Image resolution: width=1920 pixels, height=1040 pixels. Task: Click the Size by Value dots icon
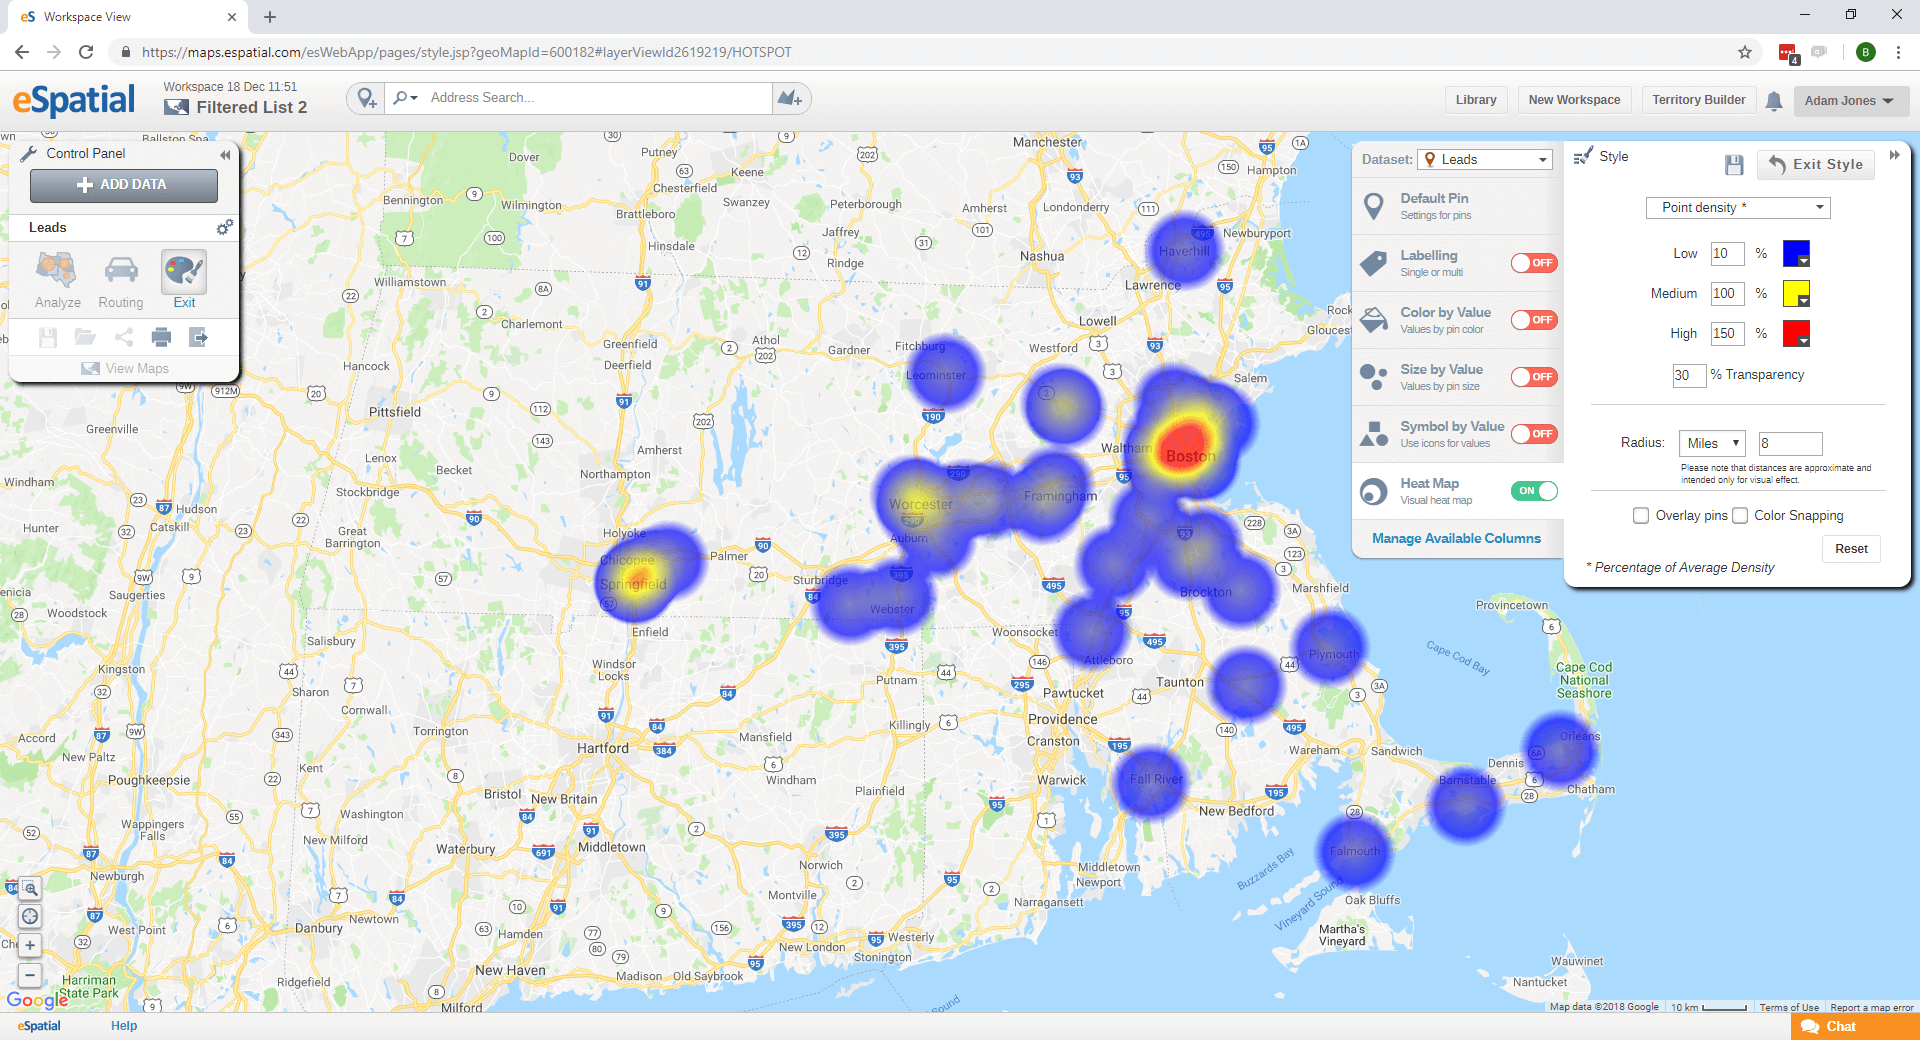1374,377
